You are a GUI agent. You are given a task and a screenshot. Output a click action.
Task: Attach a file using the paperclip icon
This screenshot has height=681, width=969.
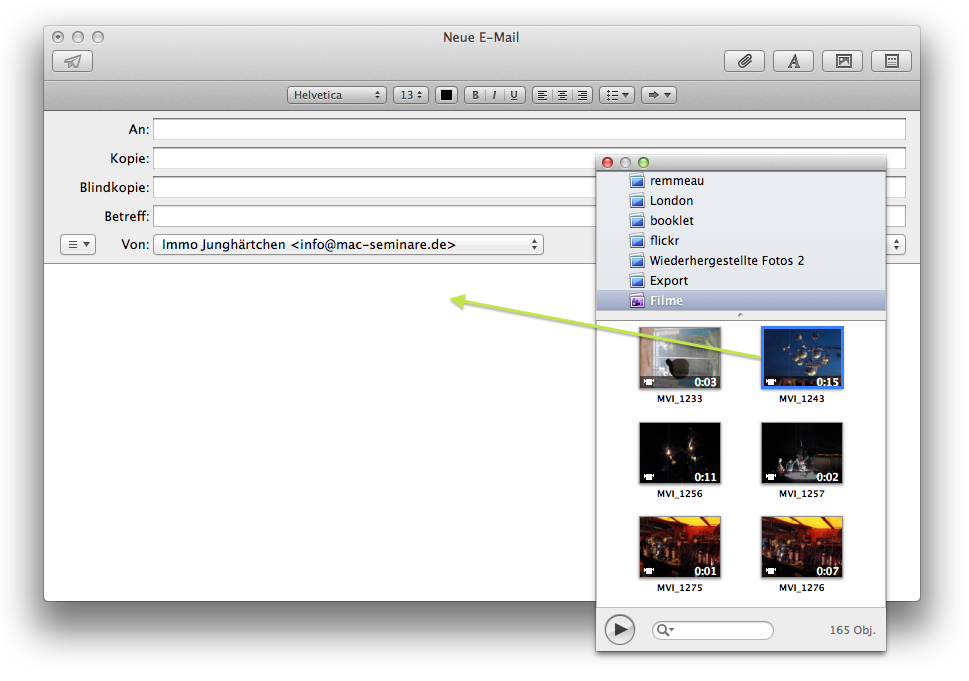(x=744, y=61)
